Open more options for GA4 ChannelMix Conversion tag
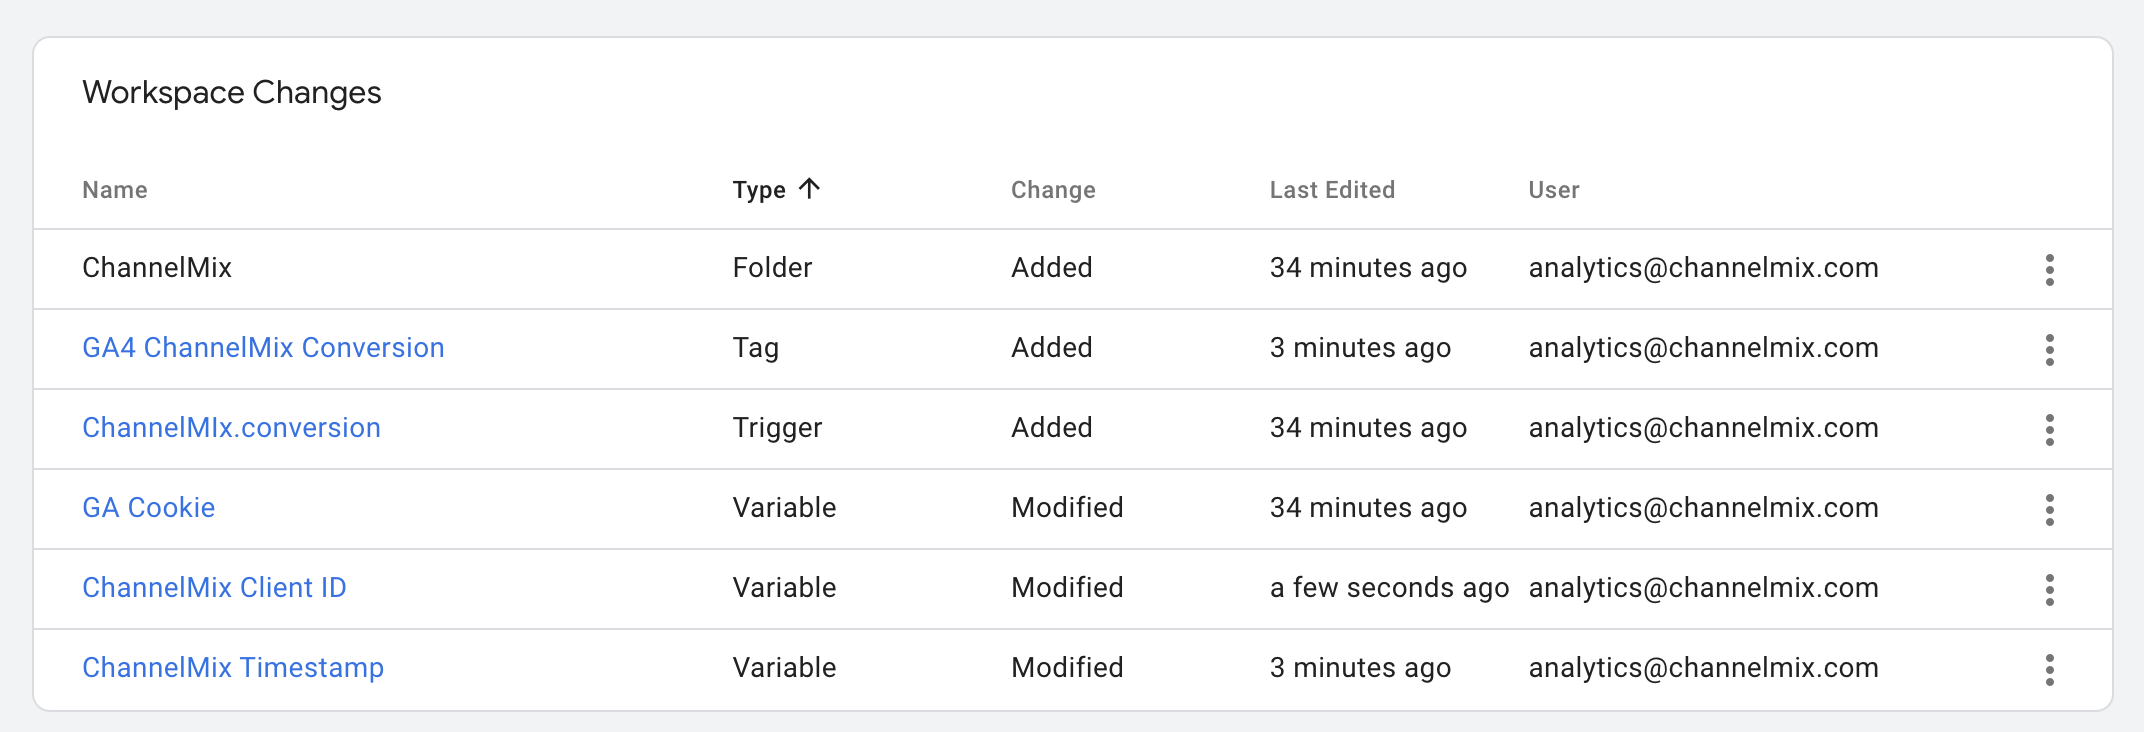 click(x=2049, y=349)
